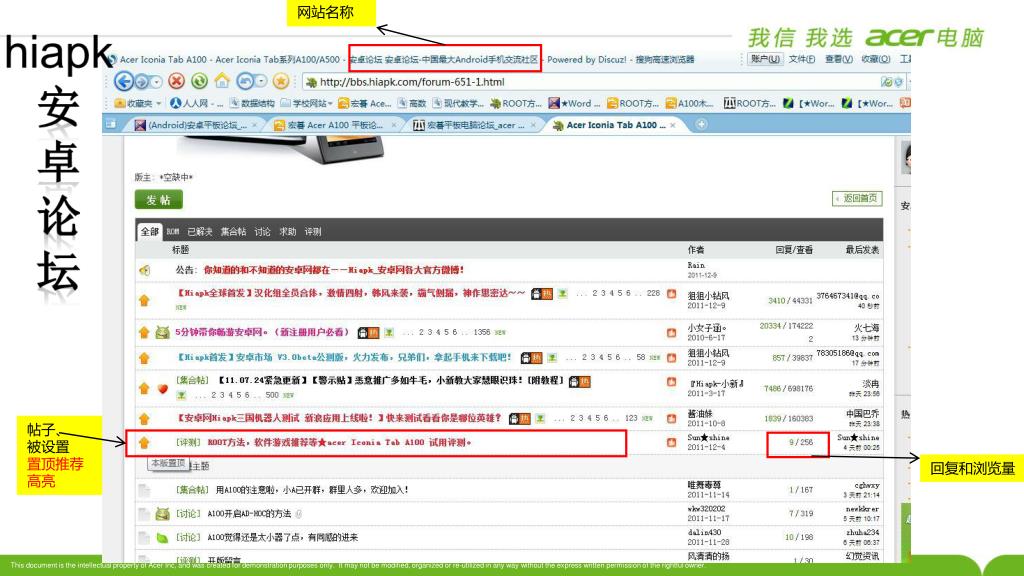The width and height of the screenshot is (1024, 576).
Task: Close the (Android)安卓平板论坛 tab
Action: [x=255, y=125]
